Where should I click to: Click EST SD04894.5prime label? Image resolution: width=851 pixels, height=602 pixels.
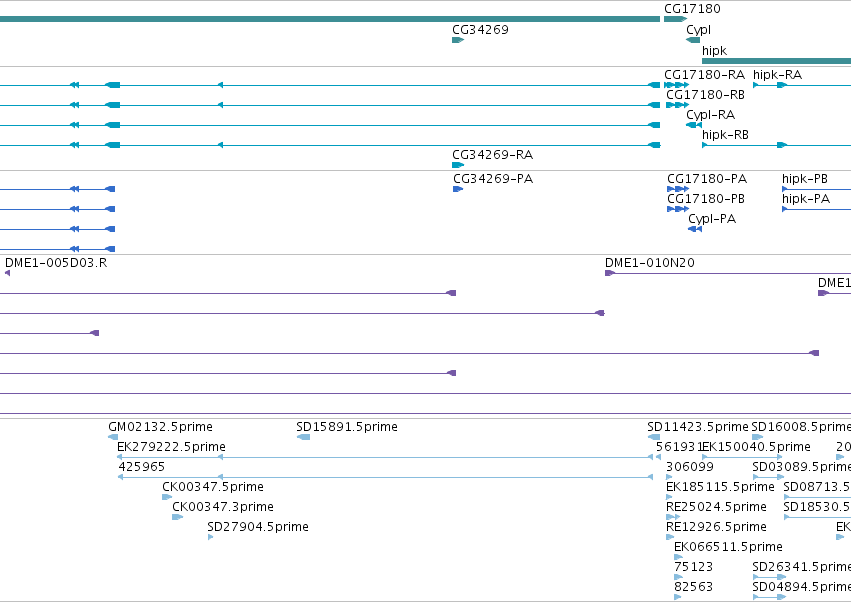click(x=802, y=588)
